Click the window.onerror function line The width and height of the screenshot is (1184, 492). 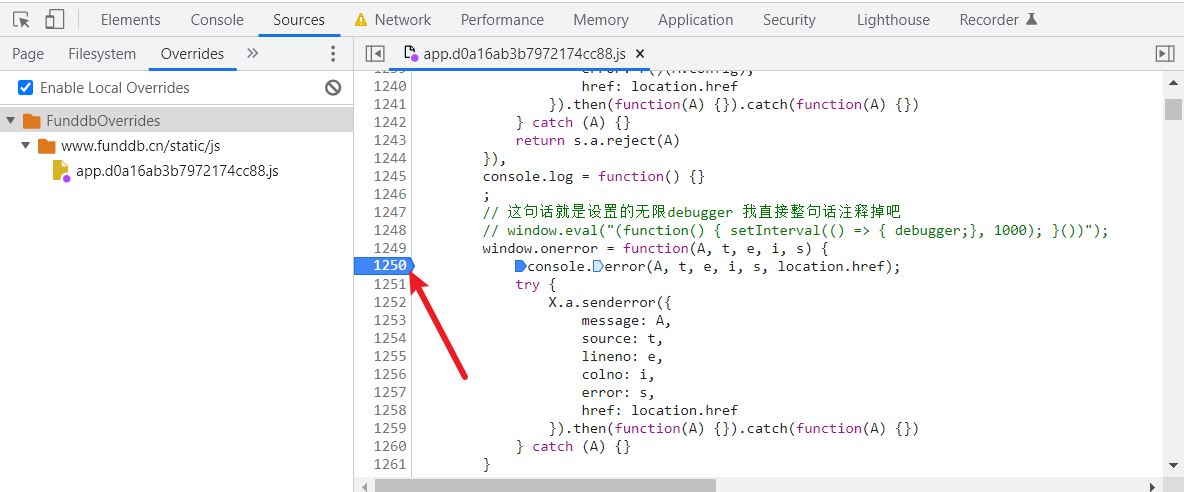655,248
